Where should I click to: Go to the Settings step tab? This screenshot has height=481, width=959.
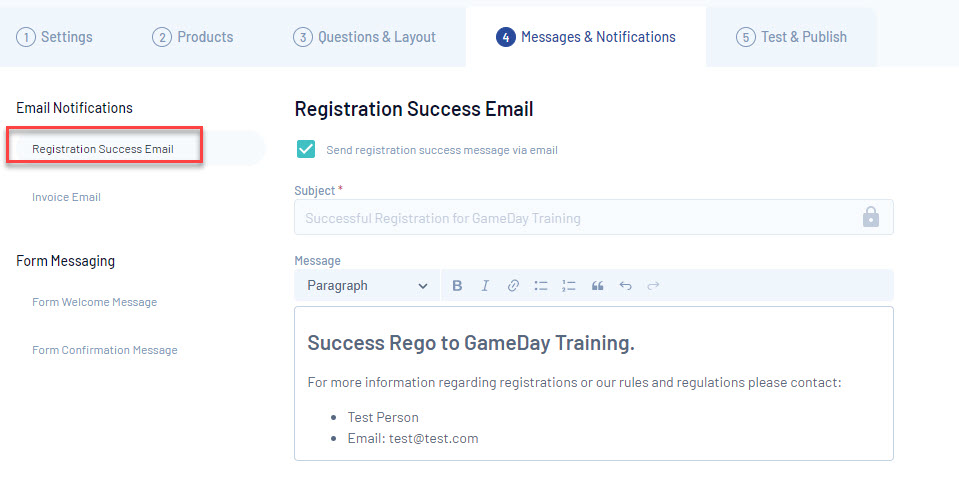(x=55, y=37)
